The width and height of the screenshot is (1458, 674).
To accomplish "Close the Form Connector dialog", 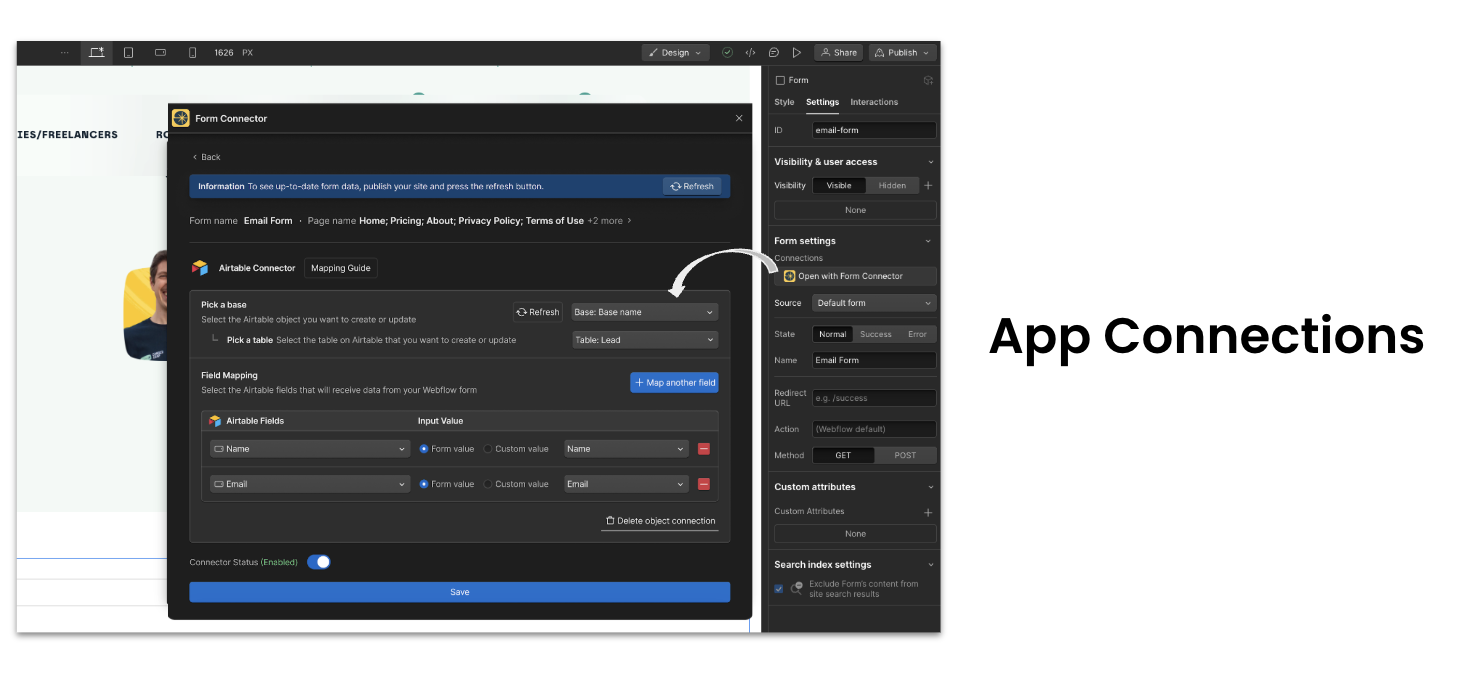I will [739, 118].
